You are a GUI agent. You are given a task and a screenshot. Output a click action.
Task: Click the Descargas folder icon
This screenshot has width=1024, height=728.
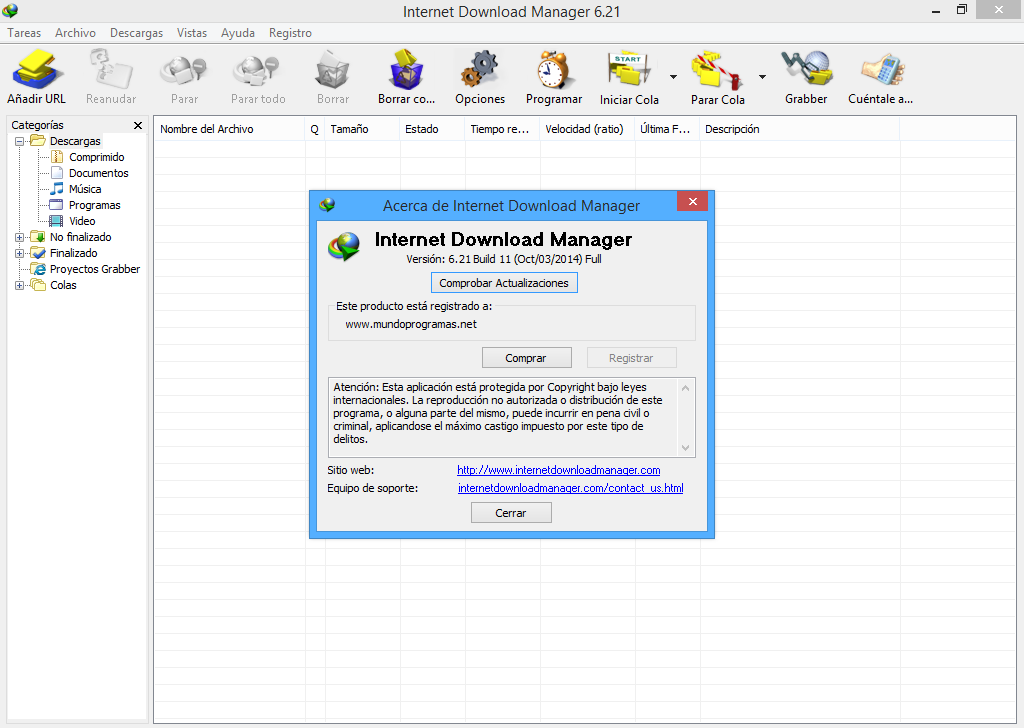coord(38,141)
